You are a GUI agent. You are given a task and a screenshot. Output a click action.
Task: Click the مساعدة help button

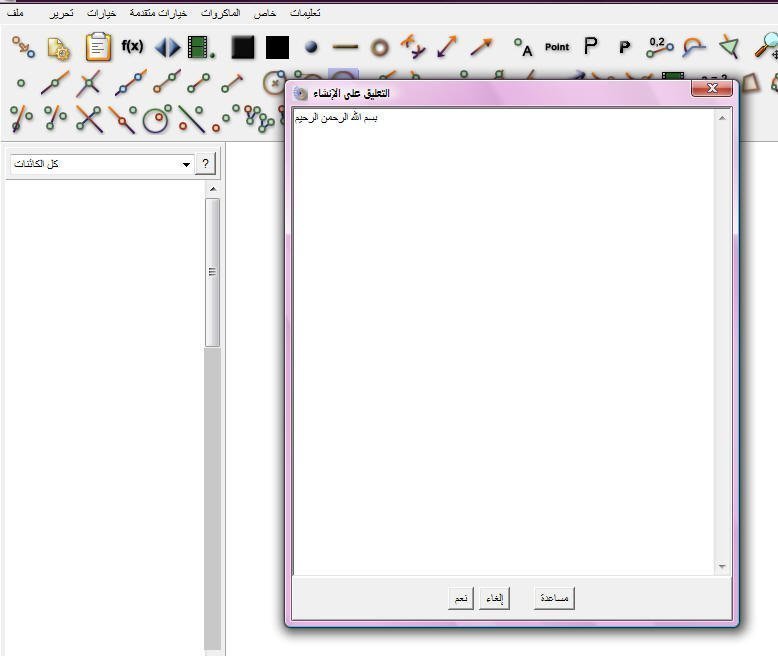(554, 598)
